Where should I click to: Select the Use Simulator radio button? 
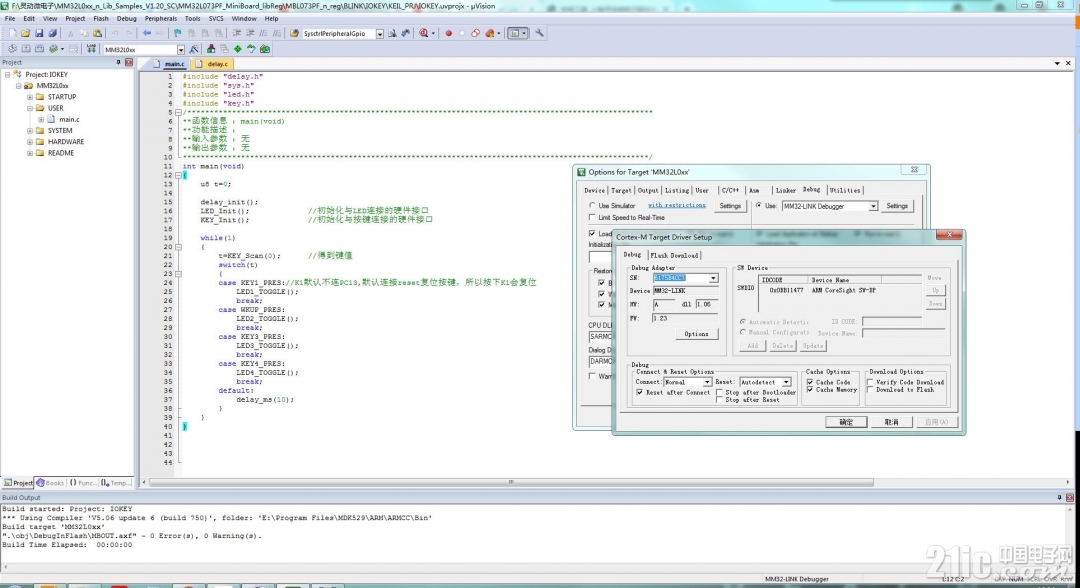[592, 205]
